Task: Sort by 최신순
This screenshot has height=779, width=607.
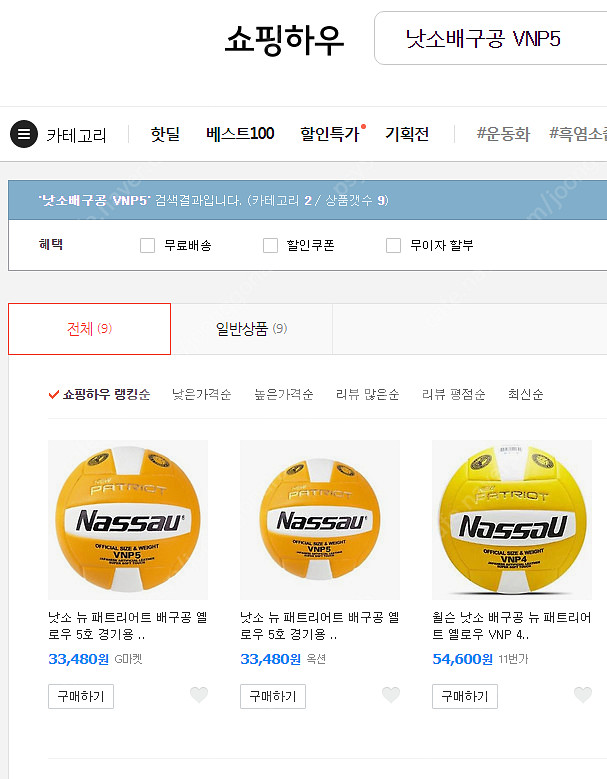Action: (x=526, y=394)
